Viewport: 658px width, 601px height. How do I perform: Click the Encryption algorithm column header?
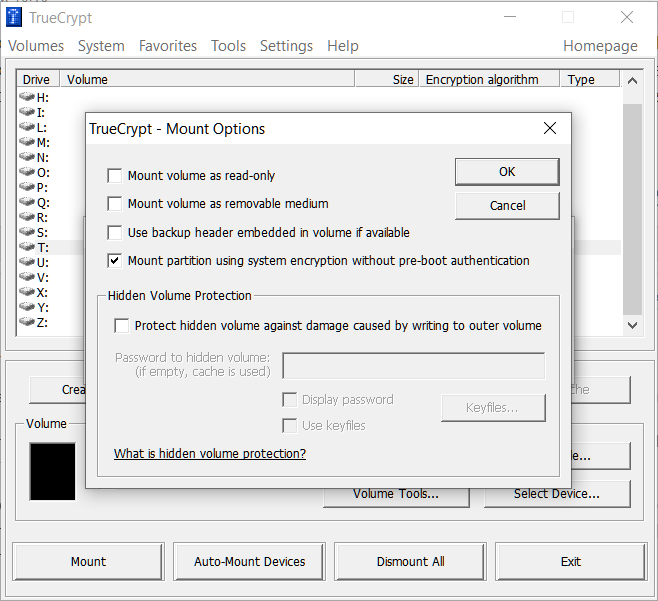[x=489, y=79]
